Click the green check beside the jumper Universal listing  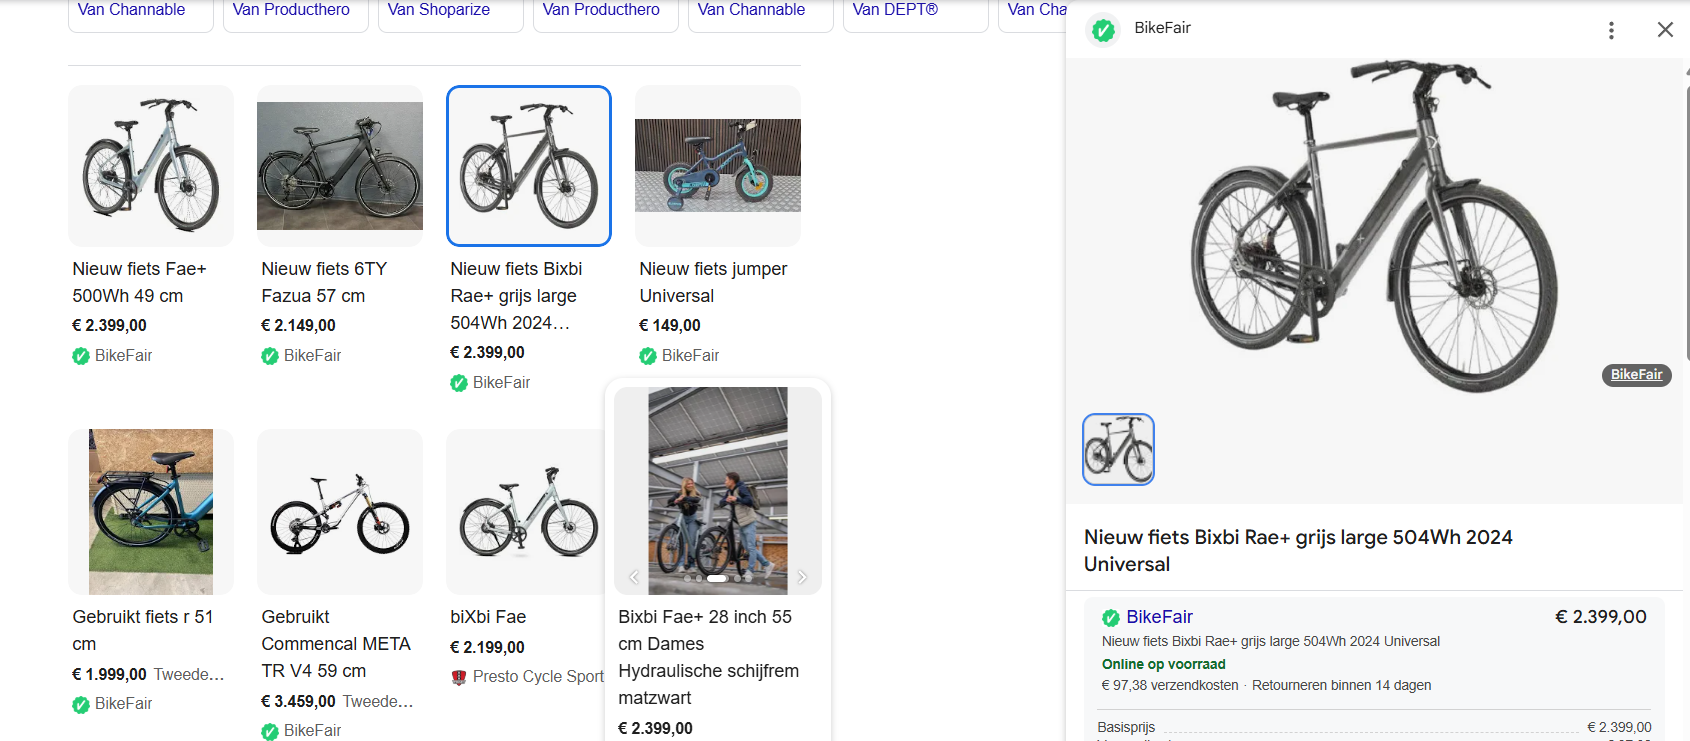[648, 356]
